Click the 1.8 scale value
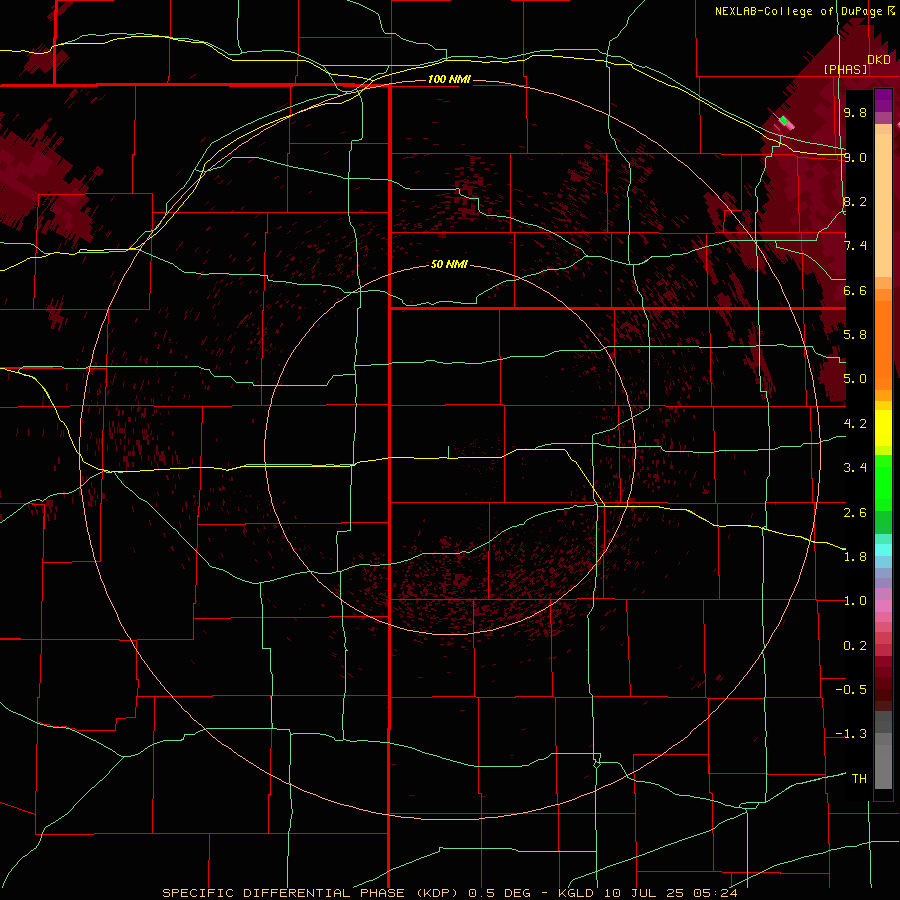 coord(855,557)
